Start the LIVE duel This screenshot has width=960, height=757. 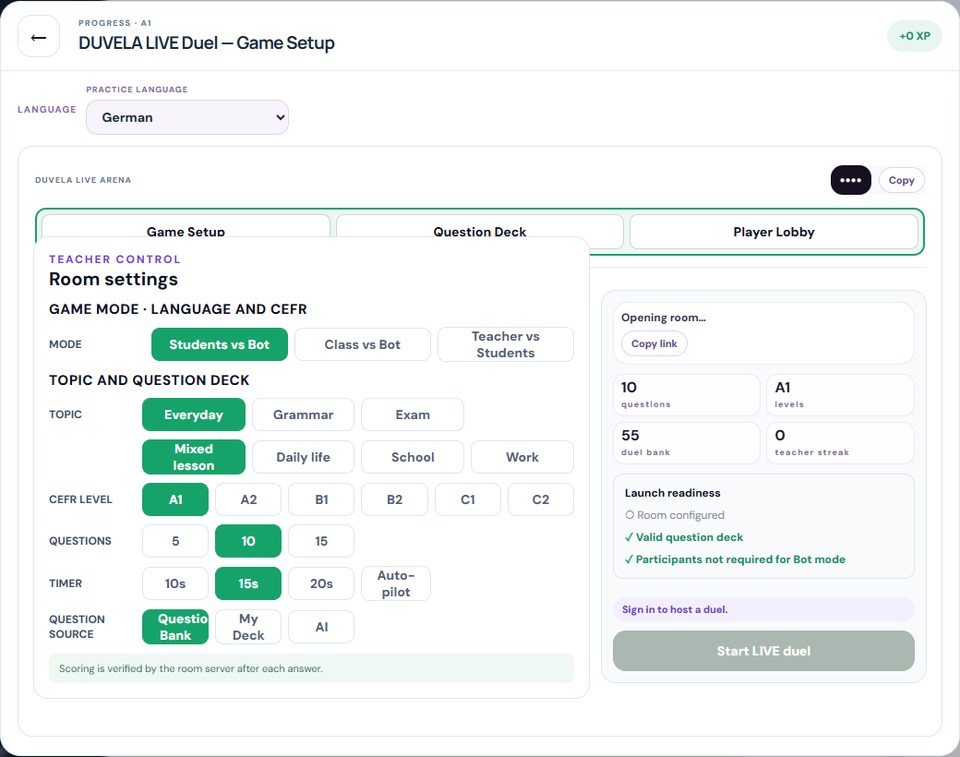point(763,651)
